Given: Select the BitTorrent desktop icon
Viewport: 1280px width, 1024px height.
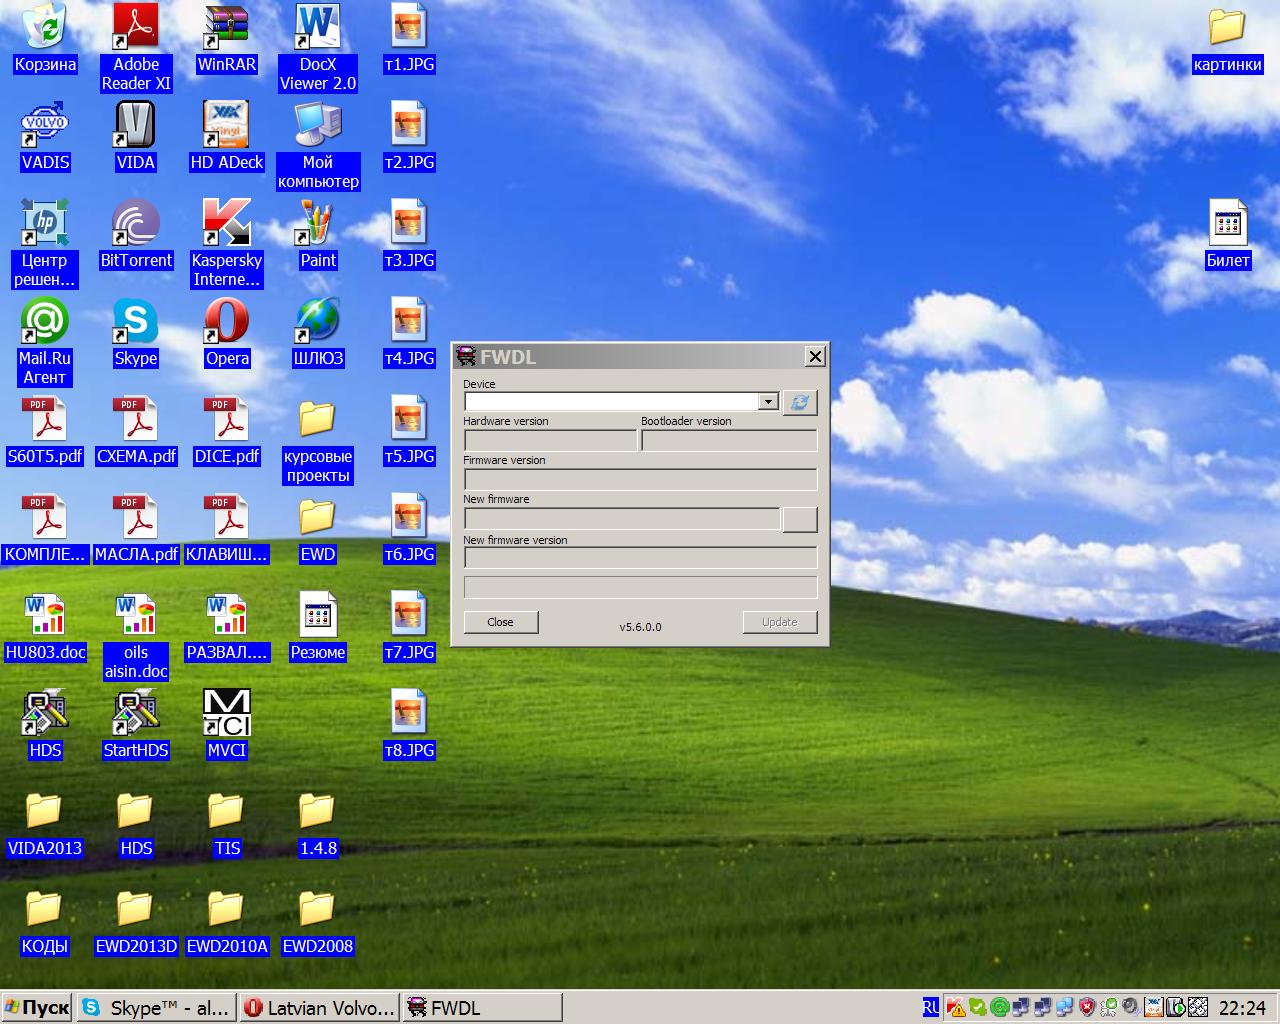Looking at the screenshot, I should click(136, 234).
